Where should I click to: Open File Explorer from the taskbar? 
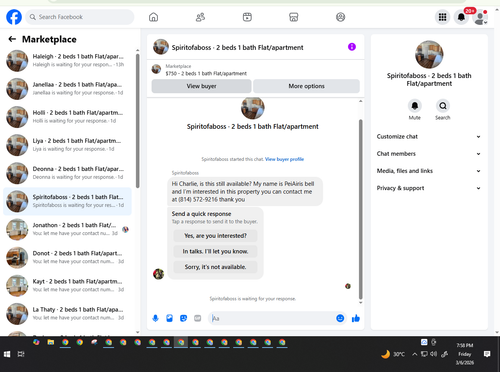[51, 342]
